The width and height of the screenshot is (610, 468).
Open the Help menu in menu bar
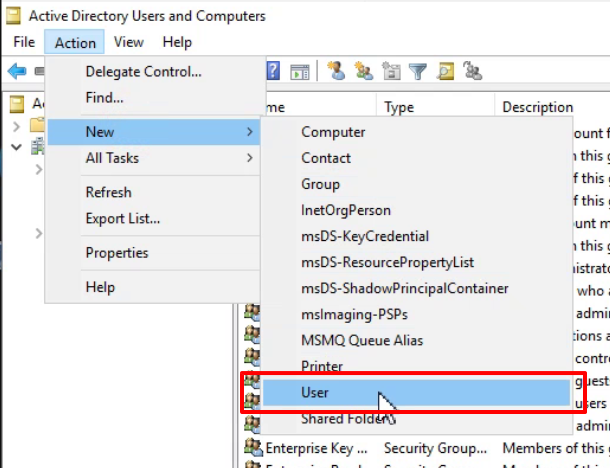pyautogui.click(x=177, y=42)
